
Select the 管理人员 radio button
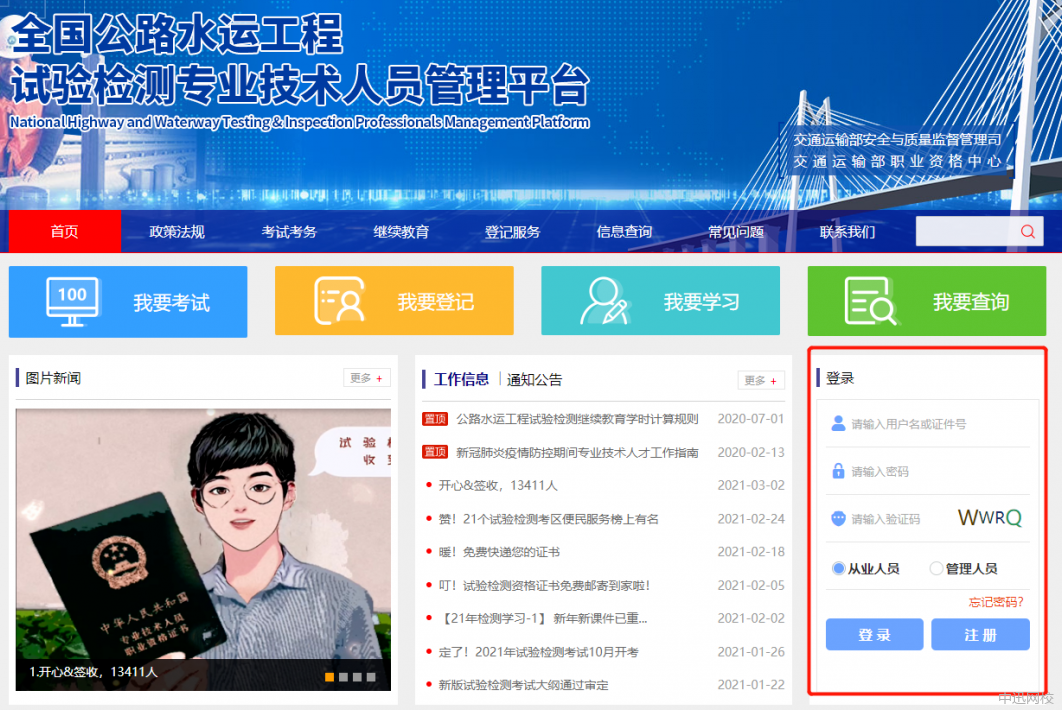point(936,568)
